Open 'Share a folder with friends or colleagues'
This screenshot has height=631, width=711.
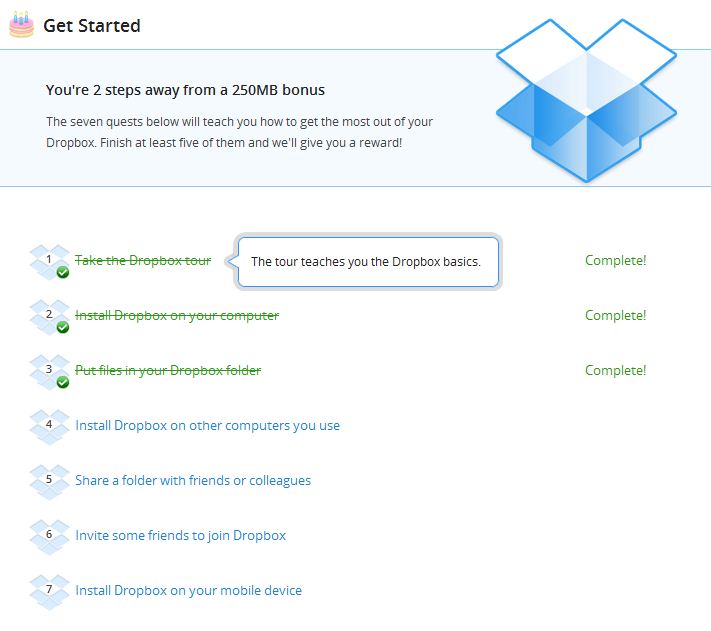(x=193, y=481)
